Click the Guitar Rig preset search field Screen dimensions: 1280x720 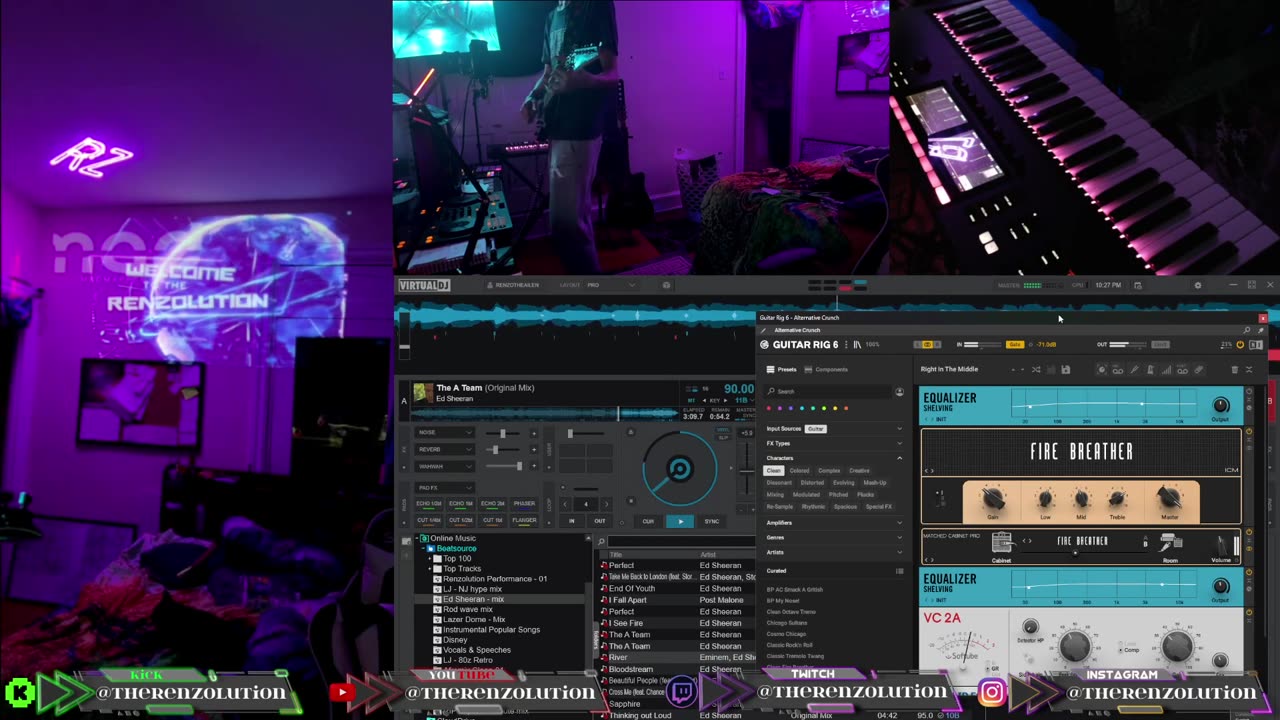[x=828, y=392]
